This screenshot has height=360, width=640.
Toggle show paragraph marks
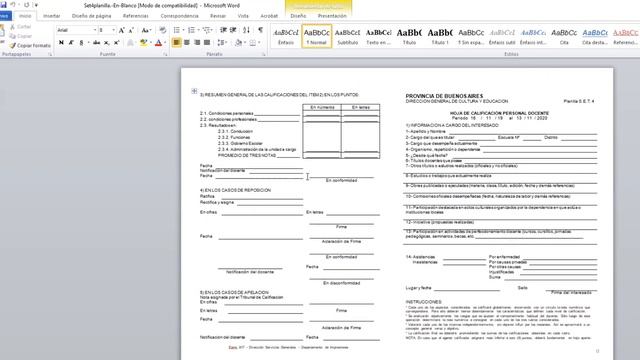(x=260, y=30)
